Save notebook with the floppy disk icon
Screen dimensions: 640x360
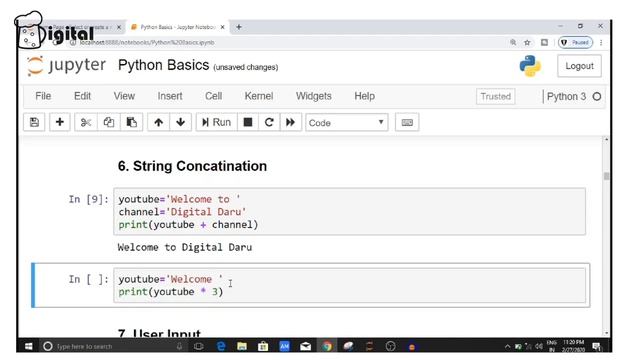click(x=34, y=122)
